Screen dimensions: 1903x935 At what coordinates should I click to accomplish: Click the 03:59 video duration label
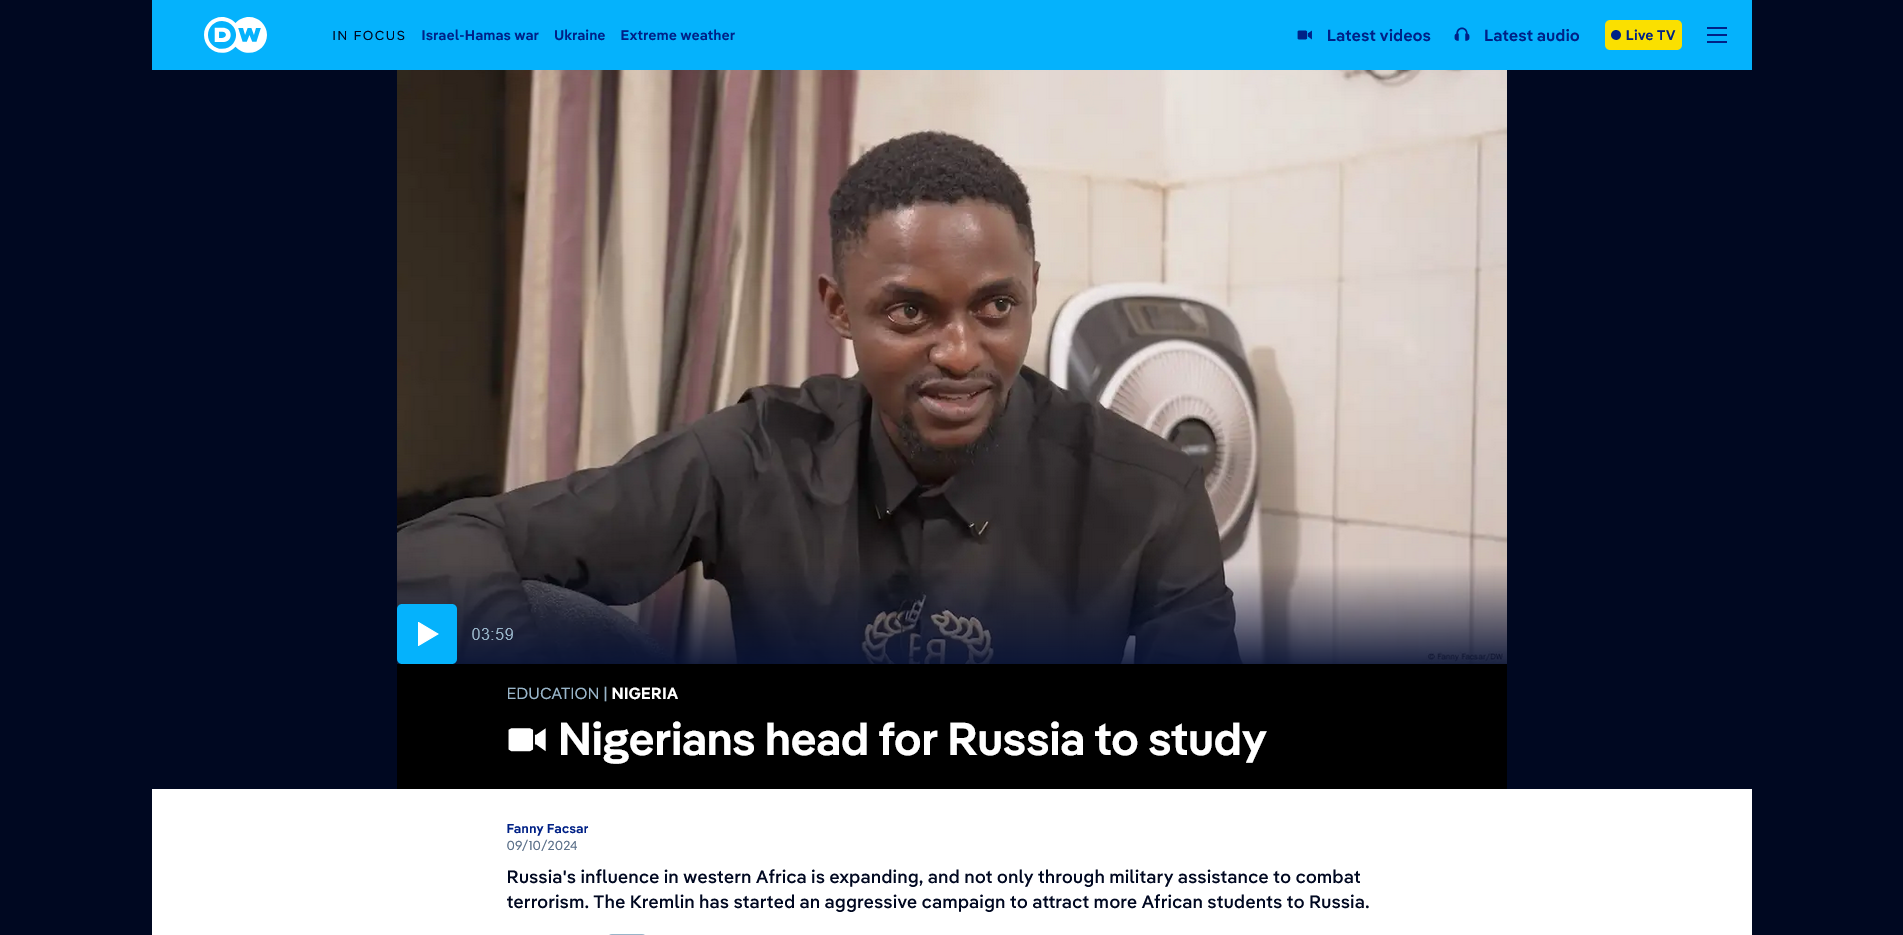pos(492,634)
